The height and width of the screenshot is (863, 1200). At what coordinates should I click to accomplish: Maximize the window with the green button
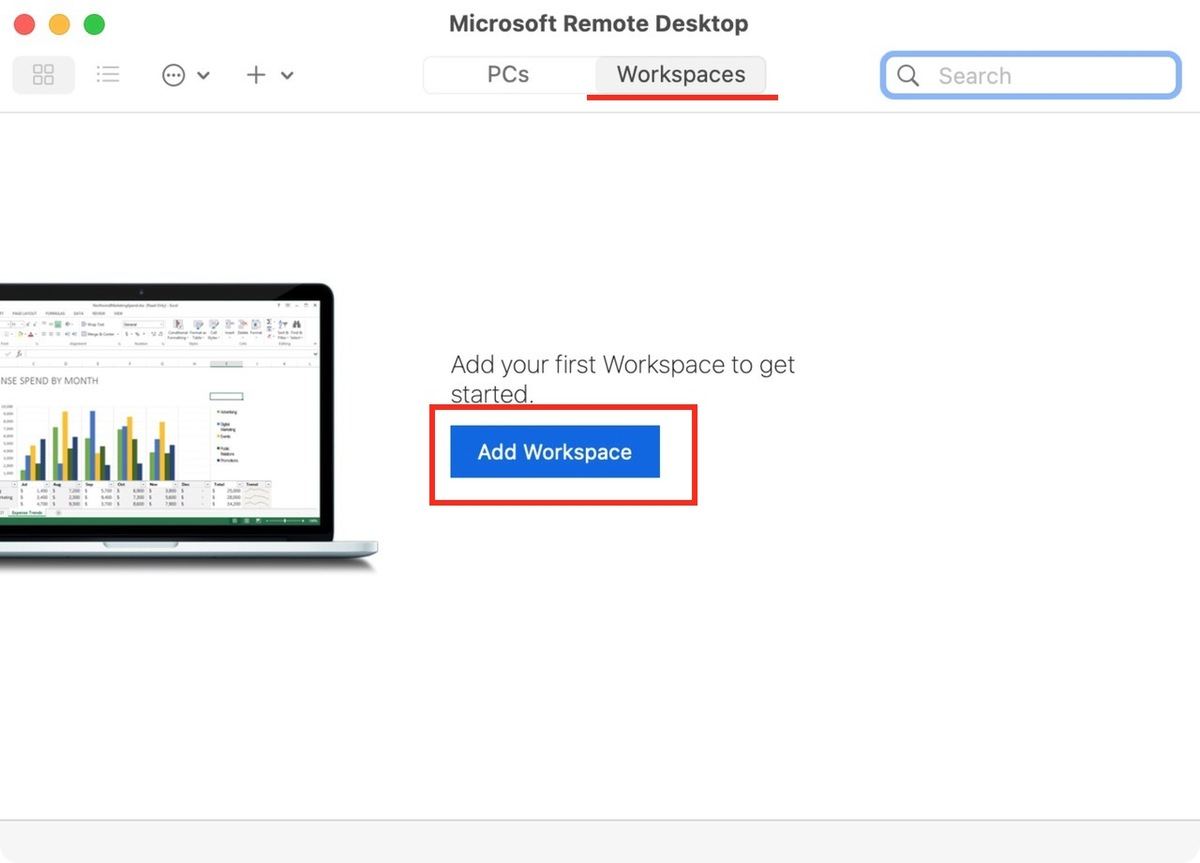click(94, 24)
